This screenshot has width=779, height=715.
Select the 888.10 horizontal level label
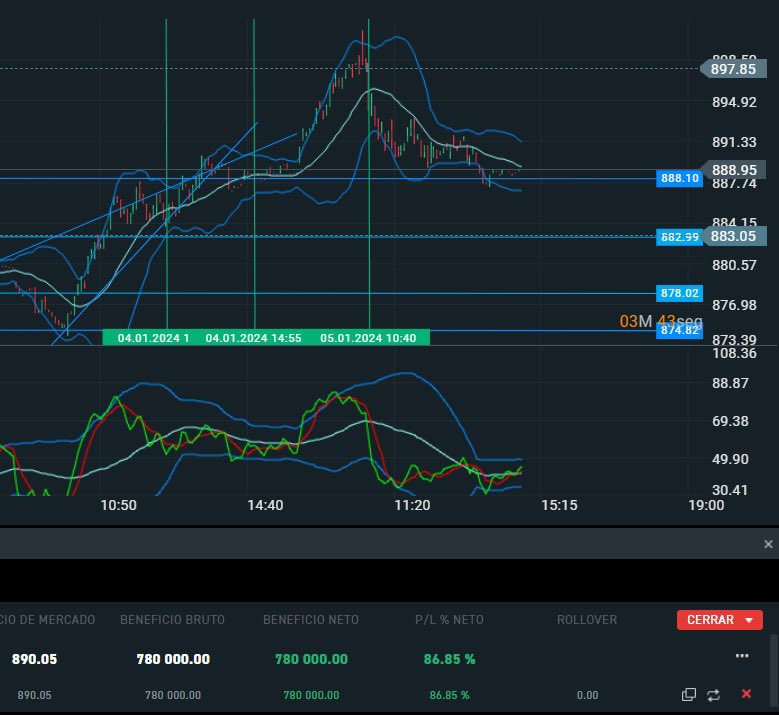679,178
